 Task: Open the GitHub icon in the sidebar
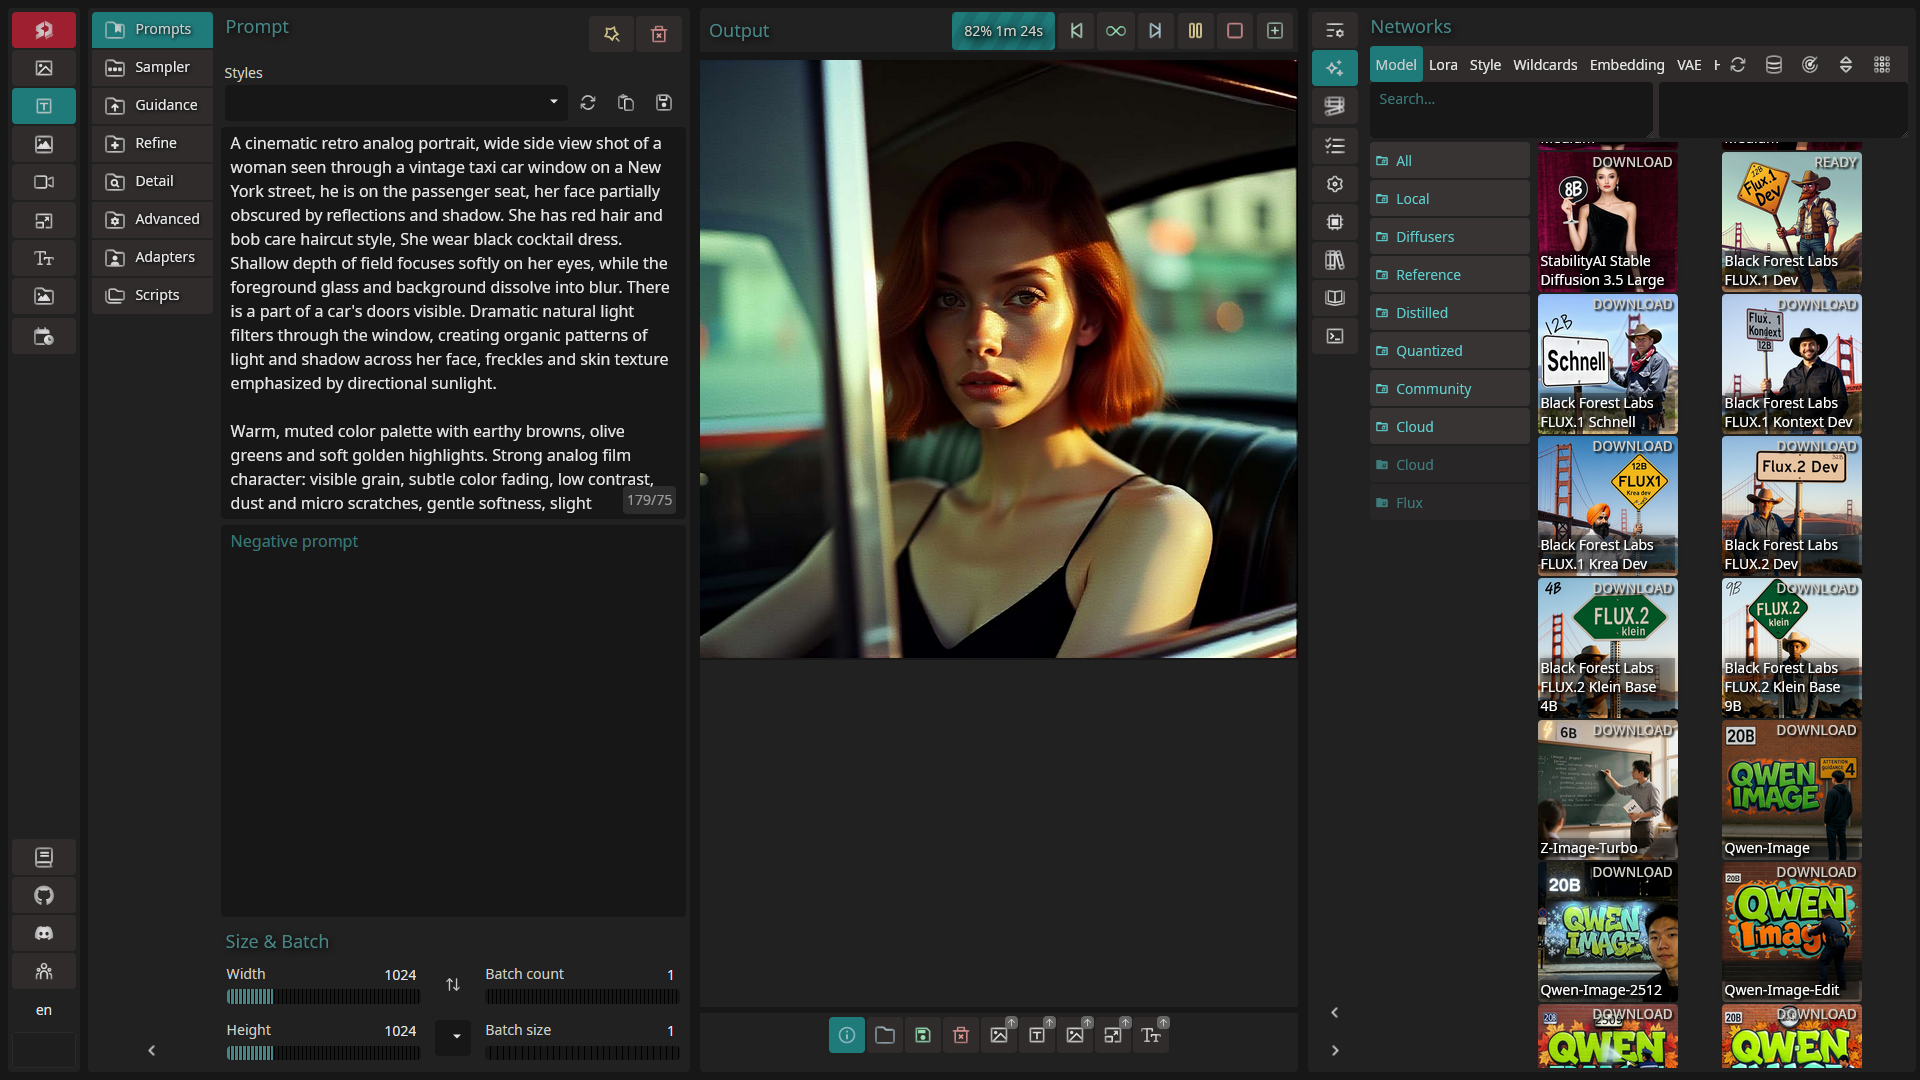tap(44, 895)
